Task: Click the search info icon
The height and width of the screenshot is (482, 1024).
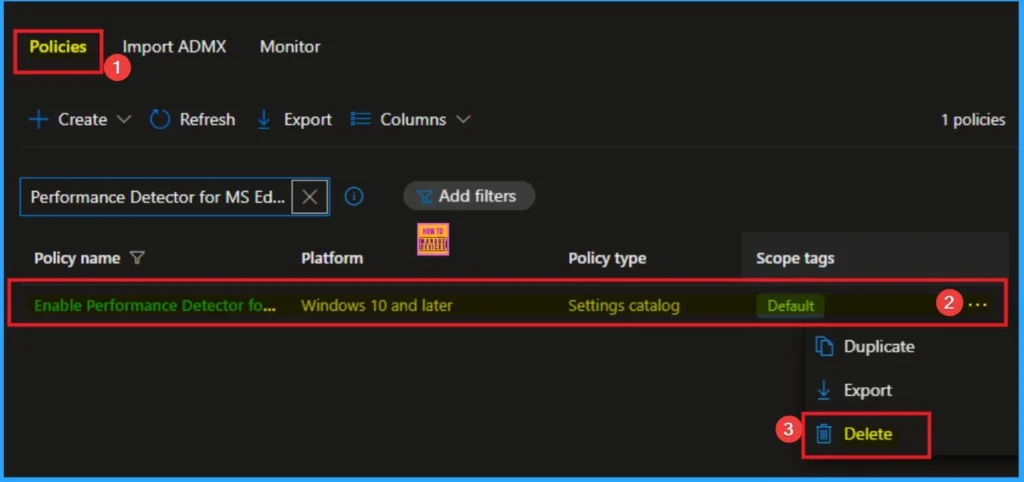Action: coord(354,197)
